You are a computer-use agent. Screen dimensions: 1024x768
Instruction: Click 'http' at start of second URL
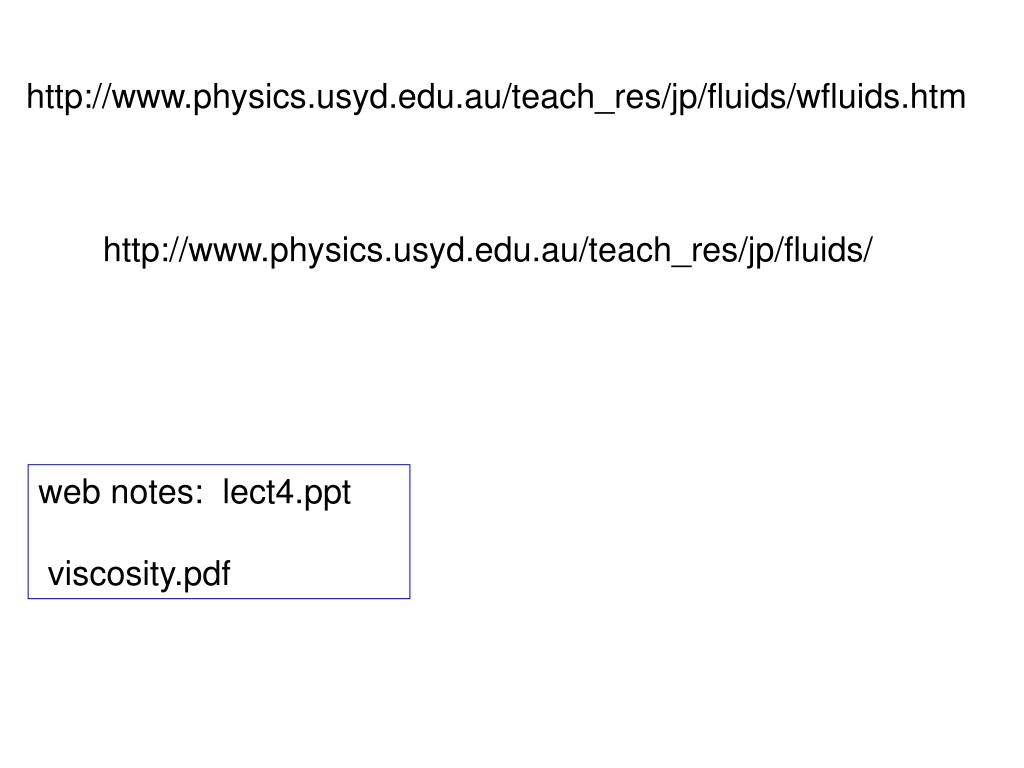[x=132, y=251]
